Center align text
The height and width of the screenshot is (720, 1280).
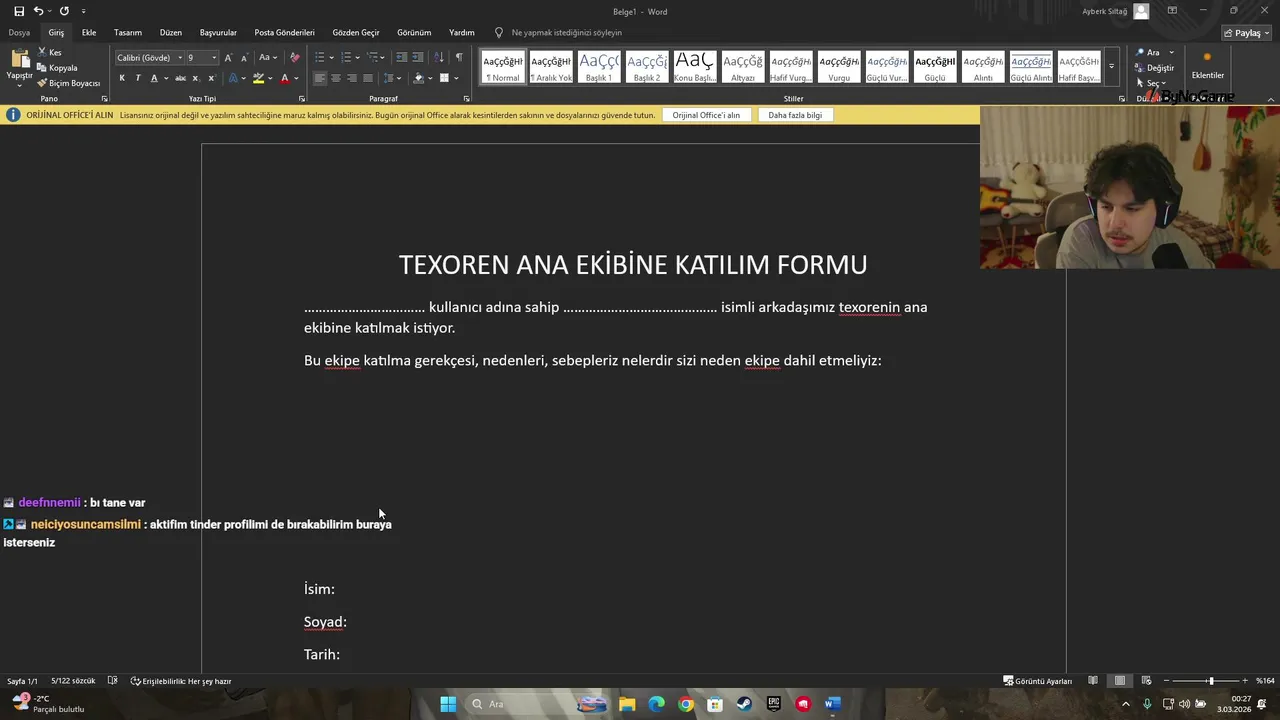pos(336,78)
